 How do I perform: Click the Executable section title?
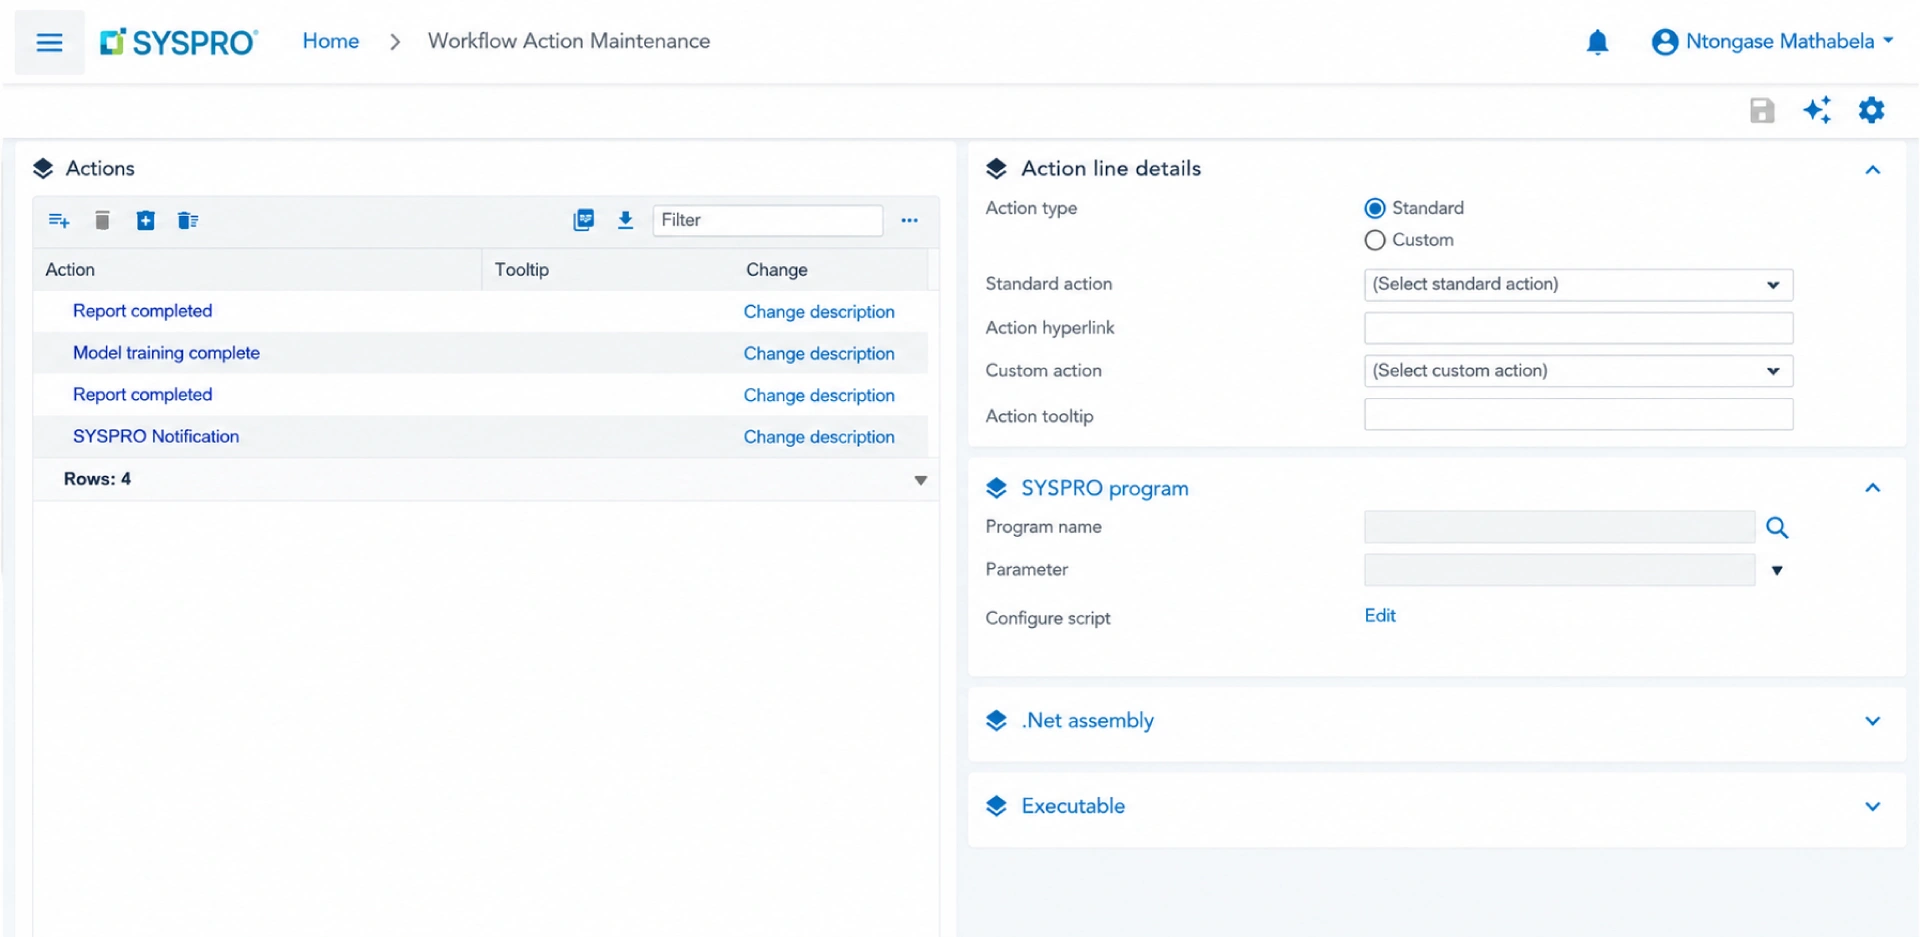[1073, 806]
